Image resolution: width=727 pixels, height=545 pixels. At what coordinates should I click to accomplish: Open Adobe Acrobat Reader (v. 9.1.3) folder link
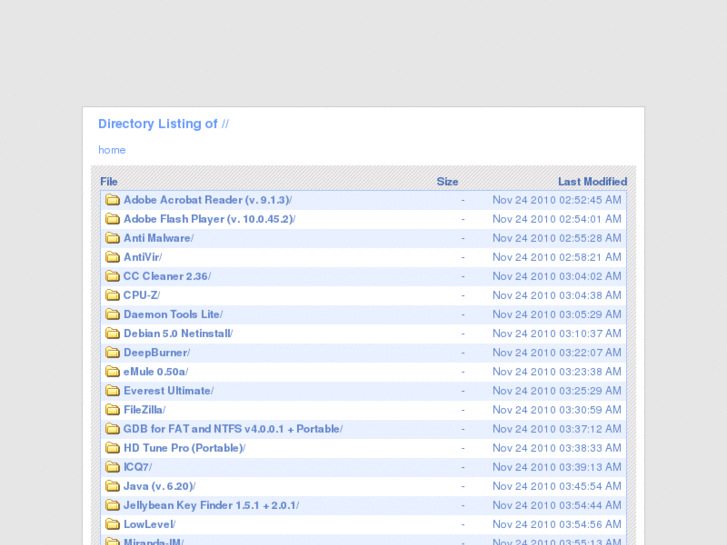click(208, 200)
